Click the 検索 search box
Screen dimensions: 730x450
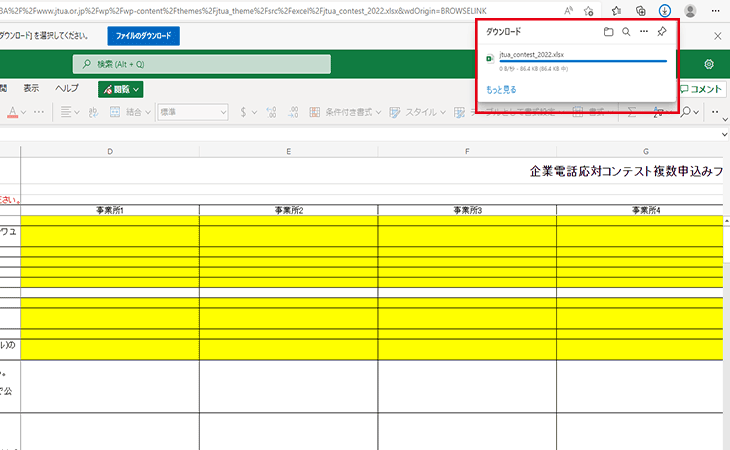click(x=201, y=64)
